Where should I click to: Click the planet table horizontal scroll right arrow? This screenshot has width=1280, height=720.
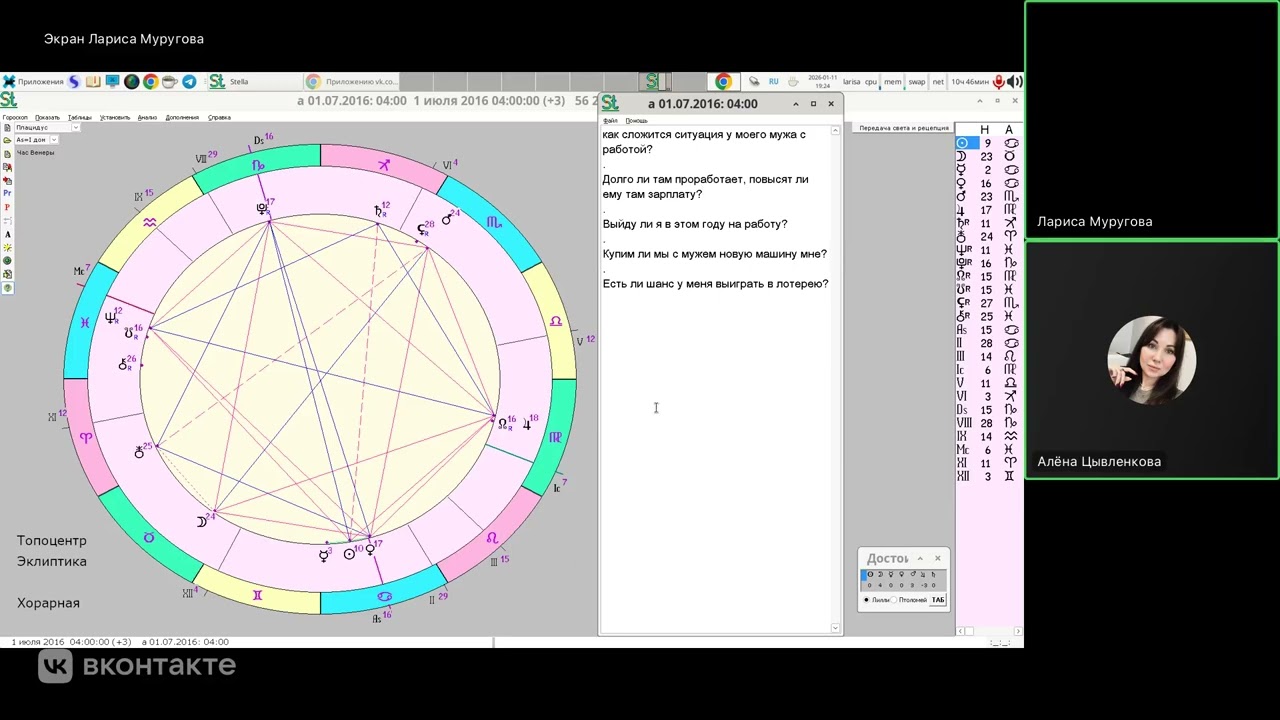(1018, 631)
